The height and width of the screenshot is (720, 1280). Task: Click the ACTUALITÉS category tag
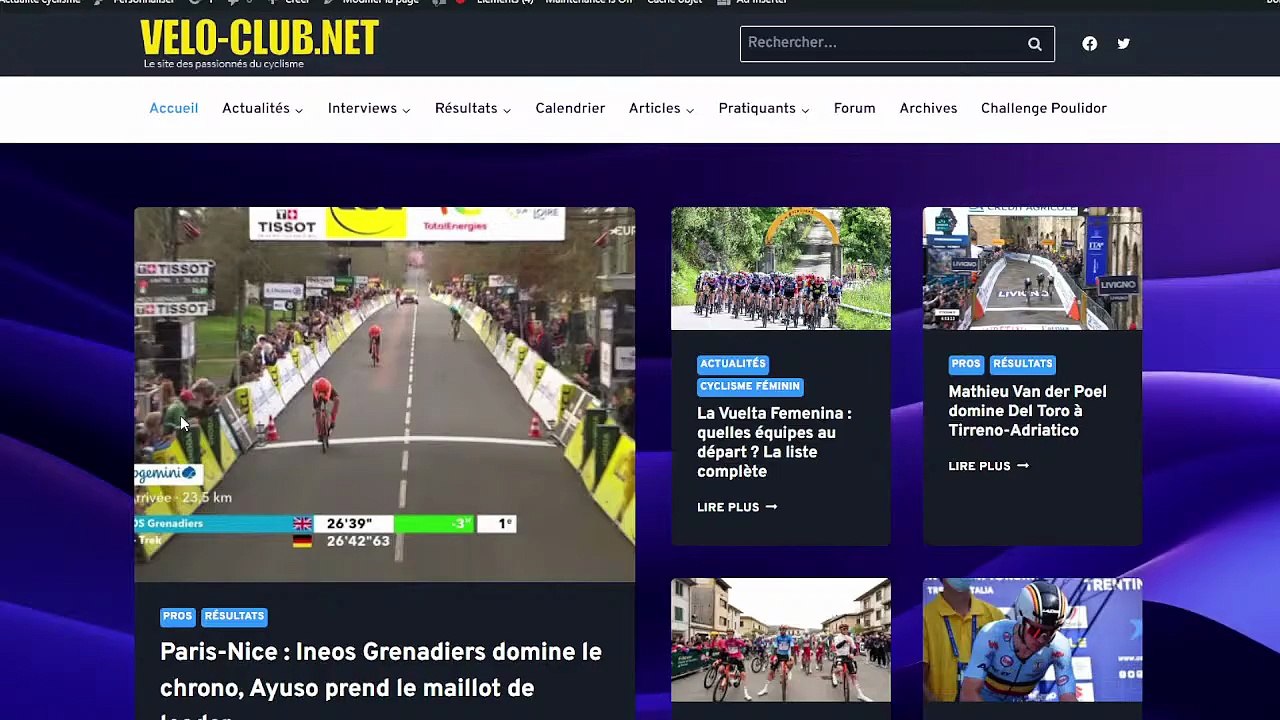733,364
